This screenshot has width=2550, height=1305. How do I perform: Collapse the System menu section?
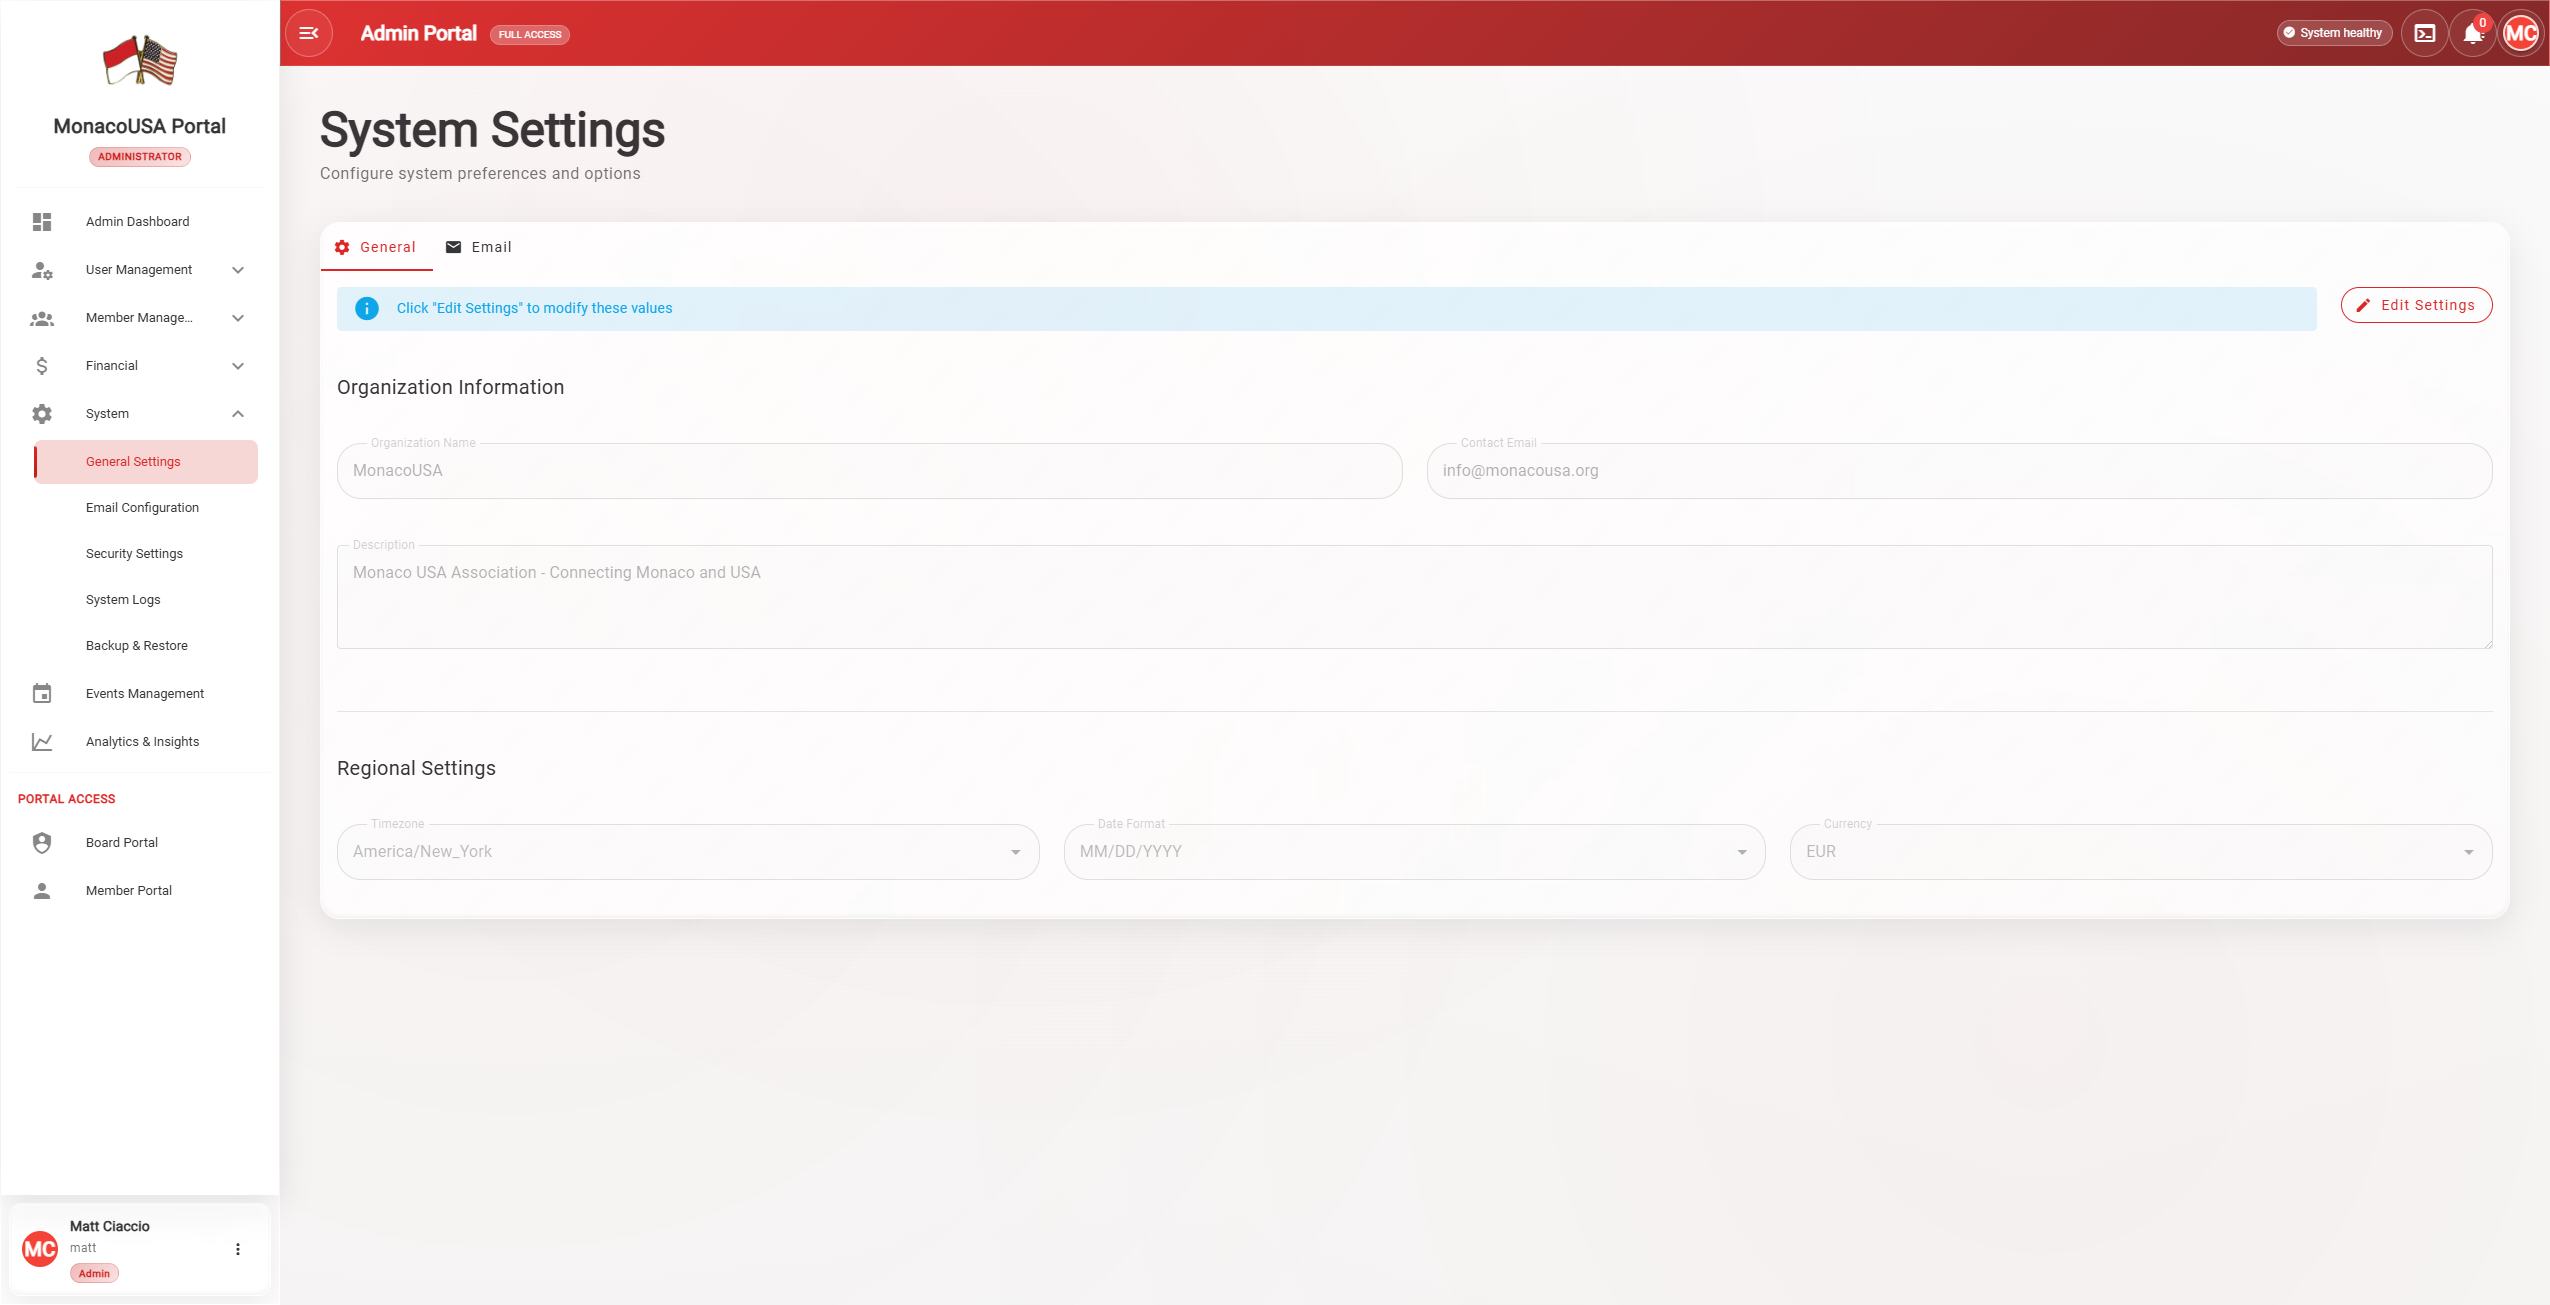pos(238,414)
